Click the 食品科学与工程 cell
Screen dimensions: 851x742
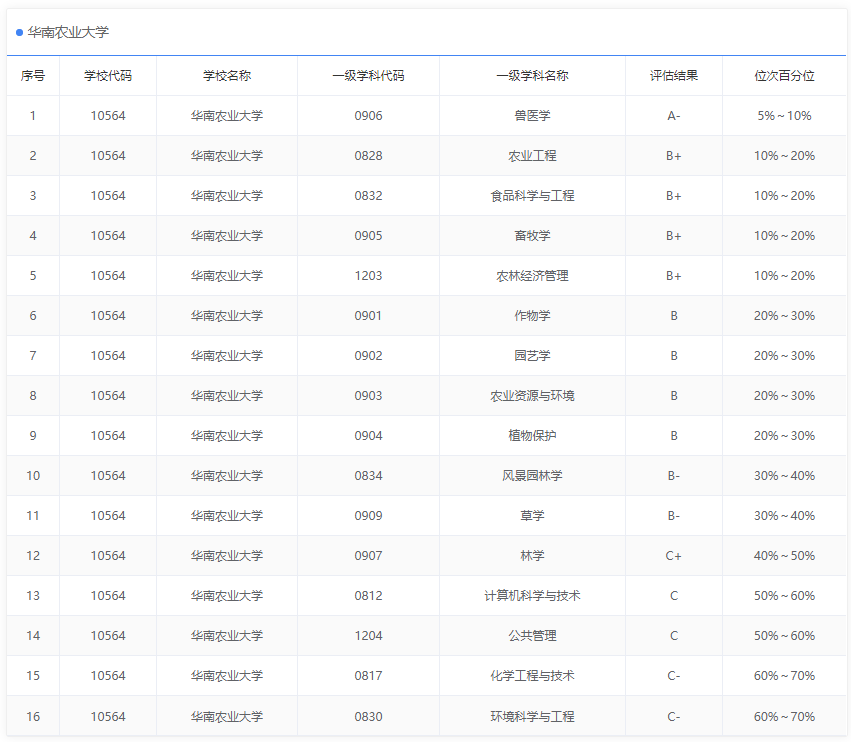point(532,195)
